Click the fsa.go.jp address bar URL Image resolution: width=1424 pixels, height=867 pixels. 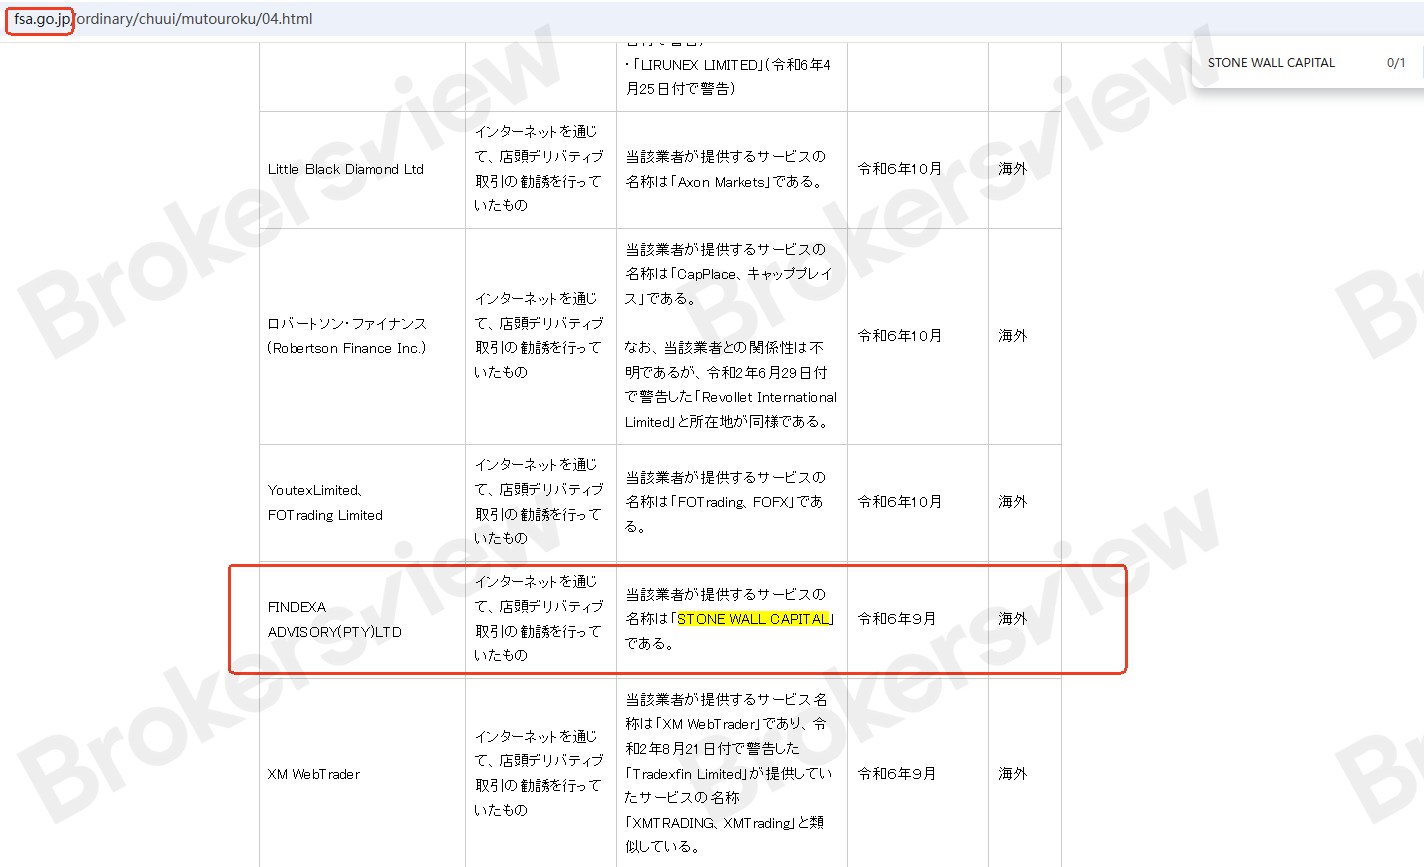[x=163, y=19]
